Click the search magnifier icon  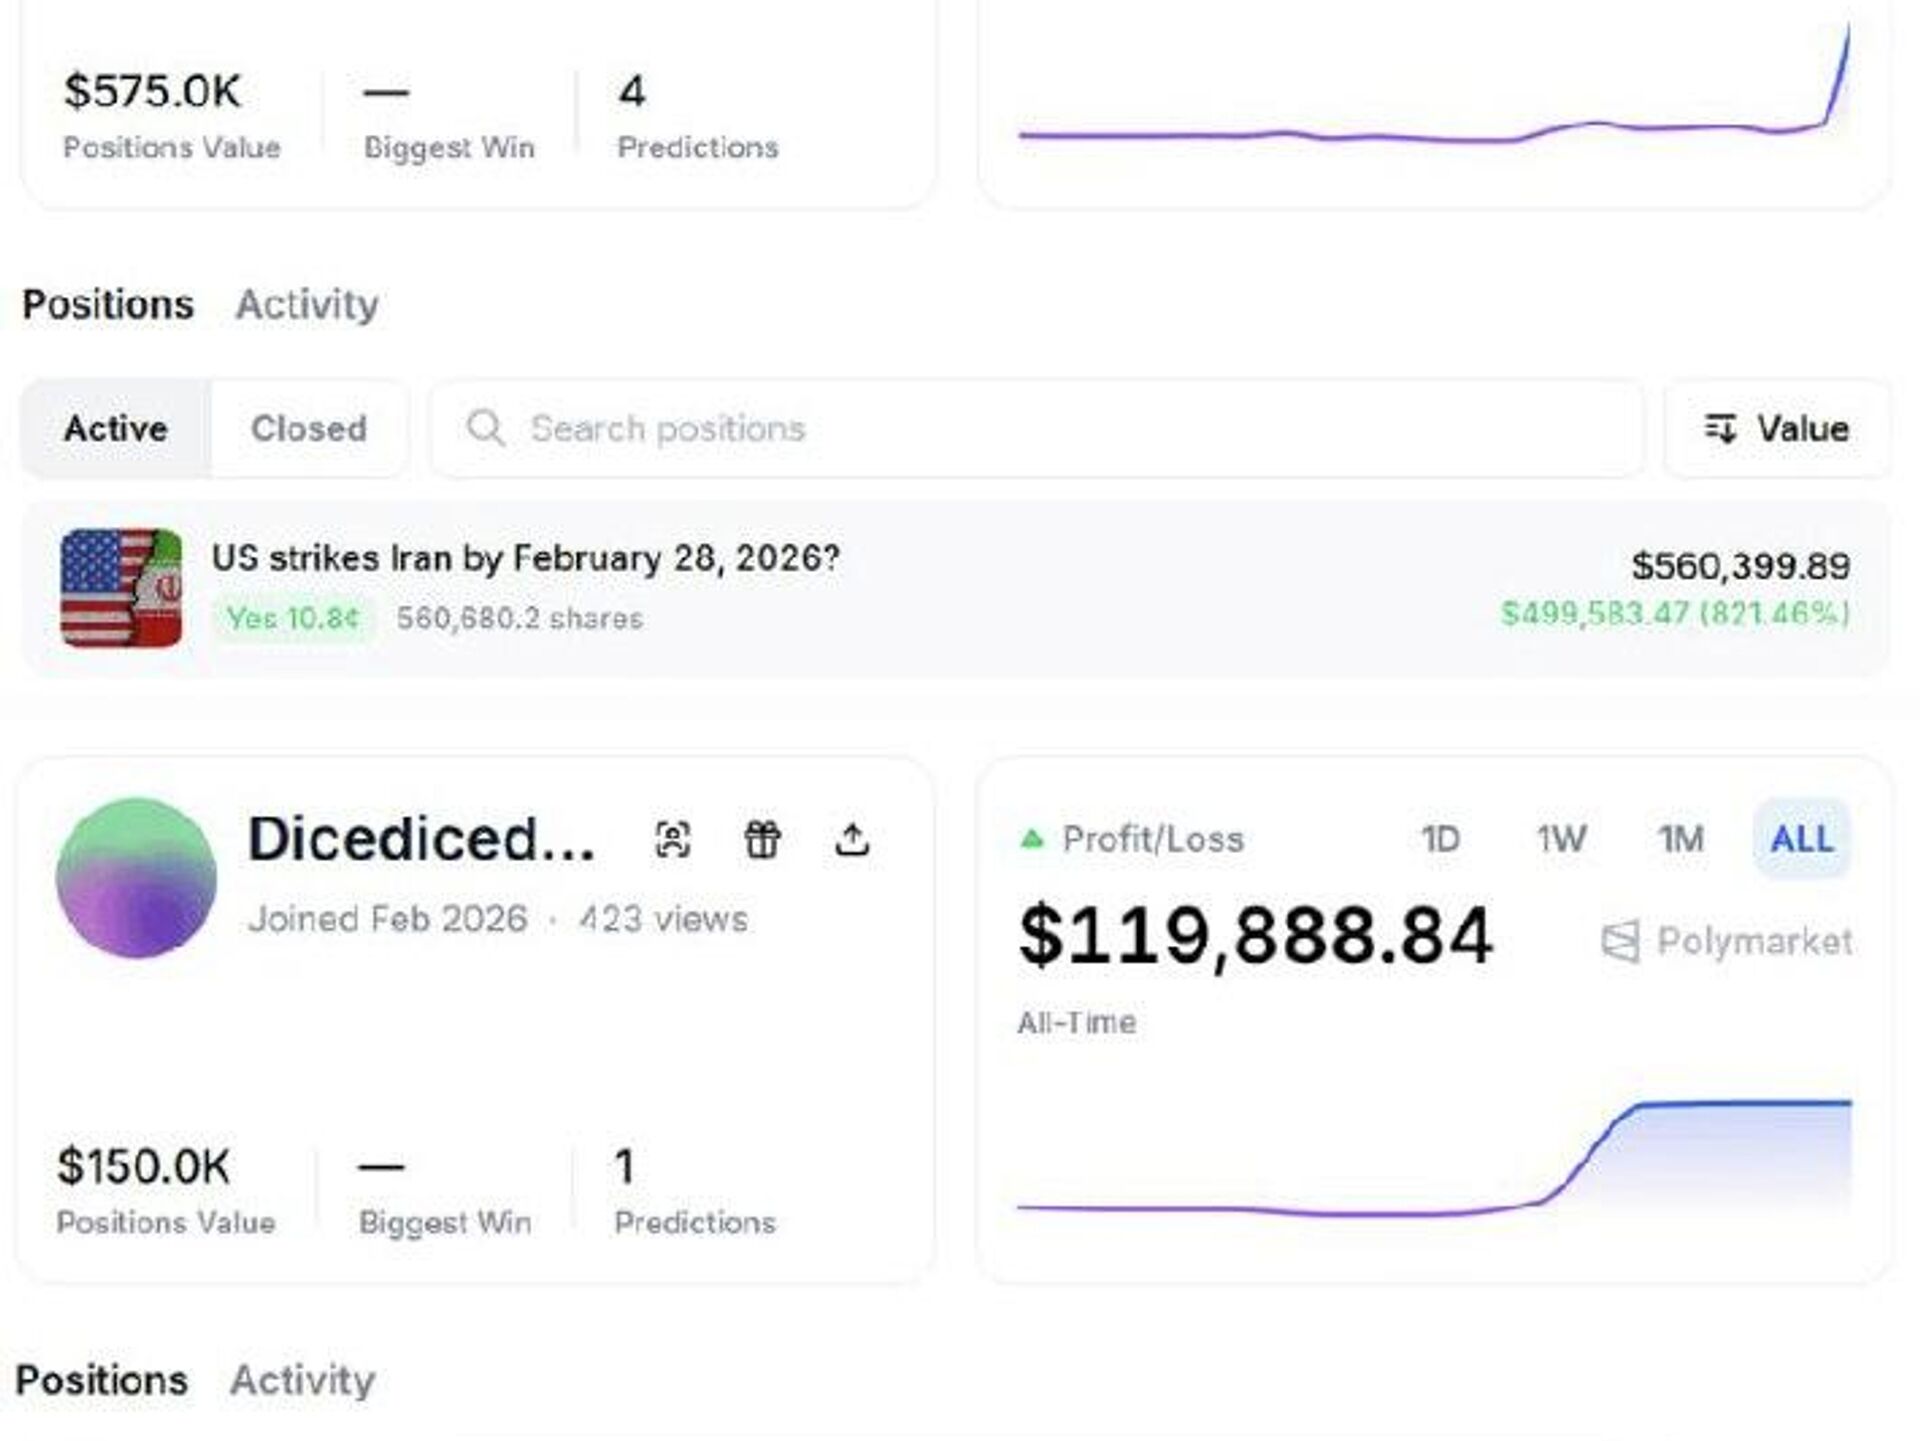coord(486,429)
